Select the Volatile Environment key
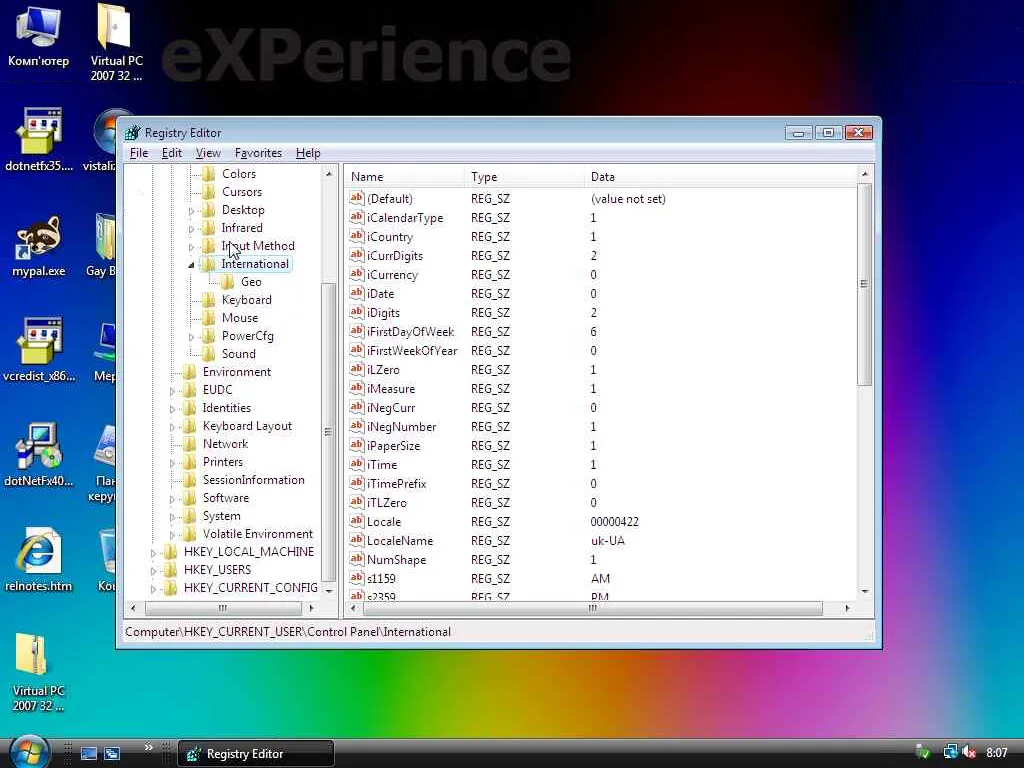 (258, 534)
